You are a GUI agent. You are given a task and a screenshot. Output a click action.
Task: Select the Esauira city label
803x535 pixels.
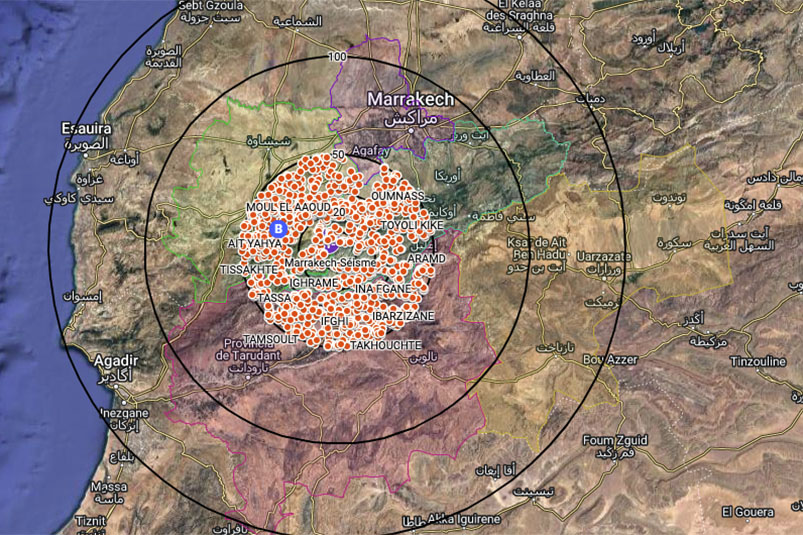[87, 129]
